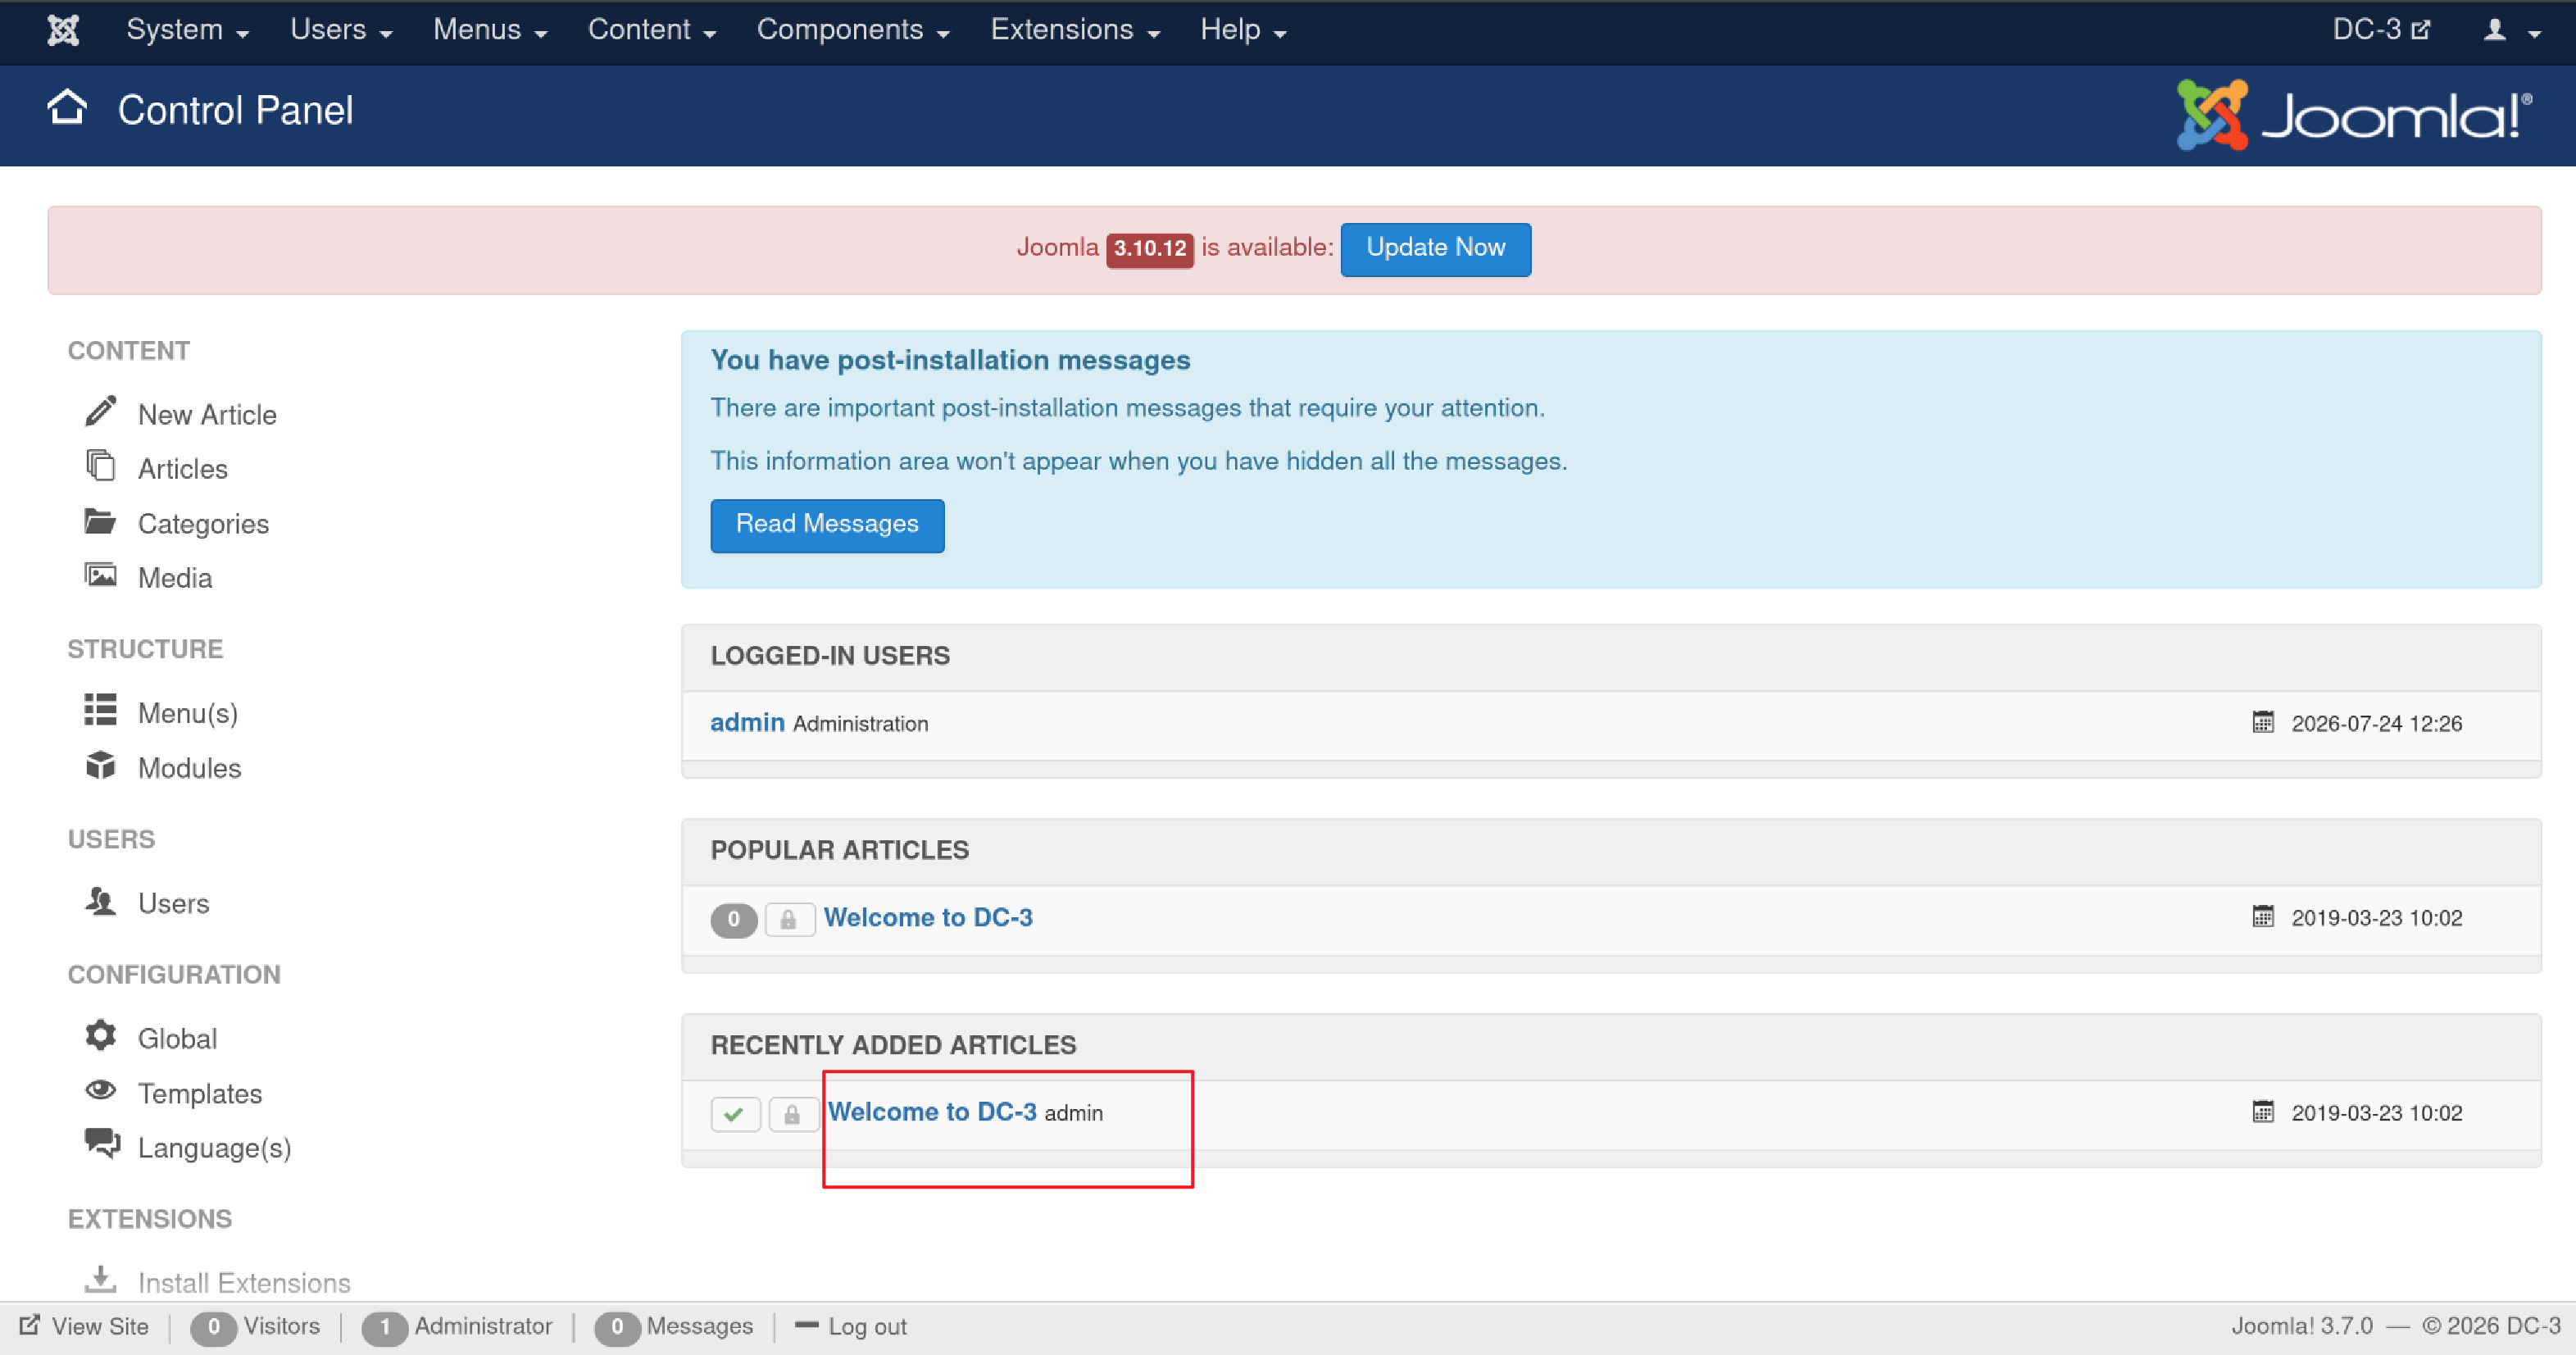Click calendar icon in Popular Articles row
This screenshot has height=1355, width=2576.
(2263, 917)
